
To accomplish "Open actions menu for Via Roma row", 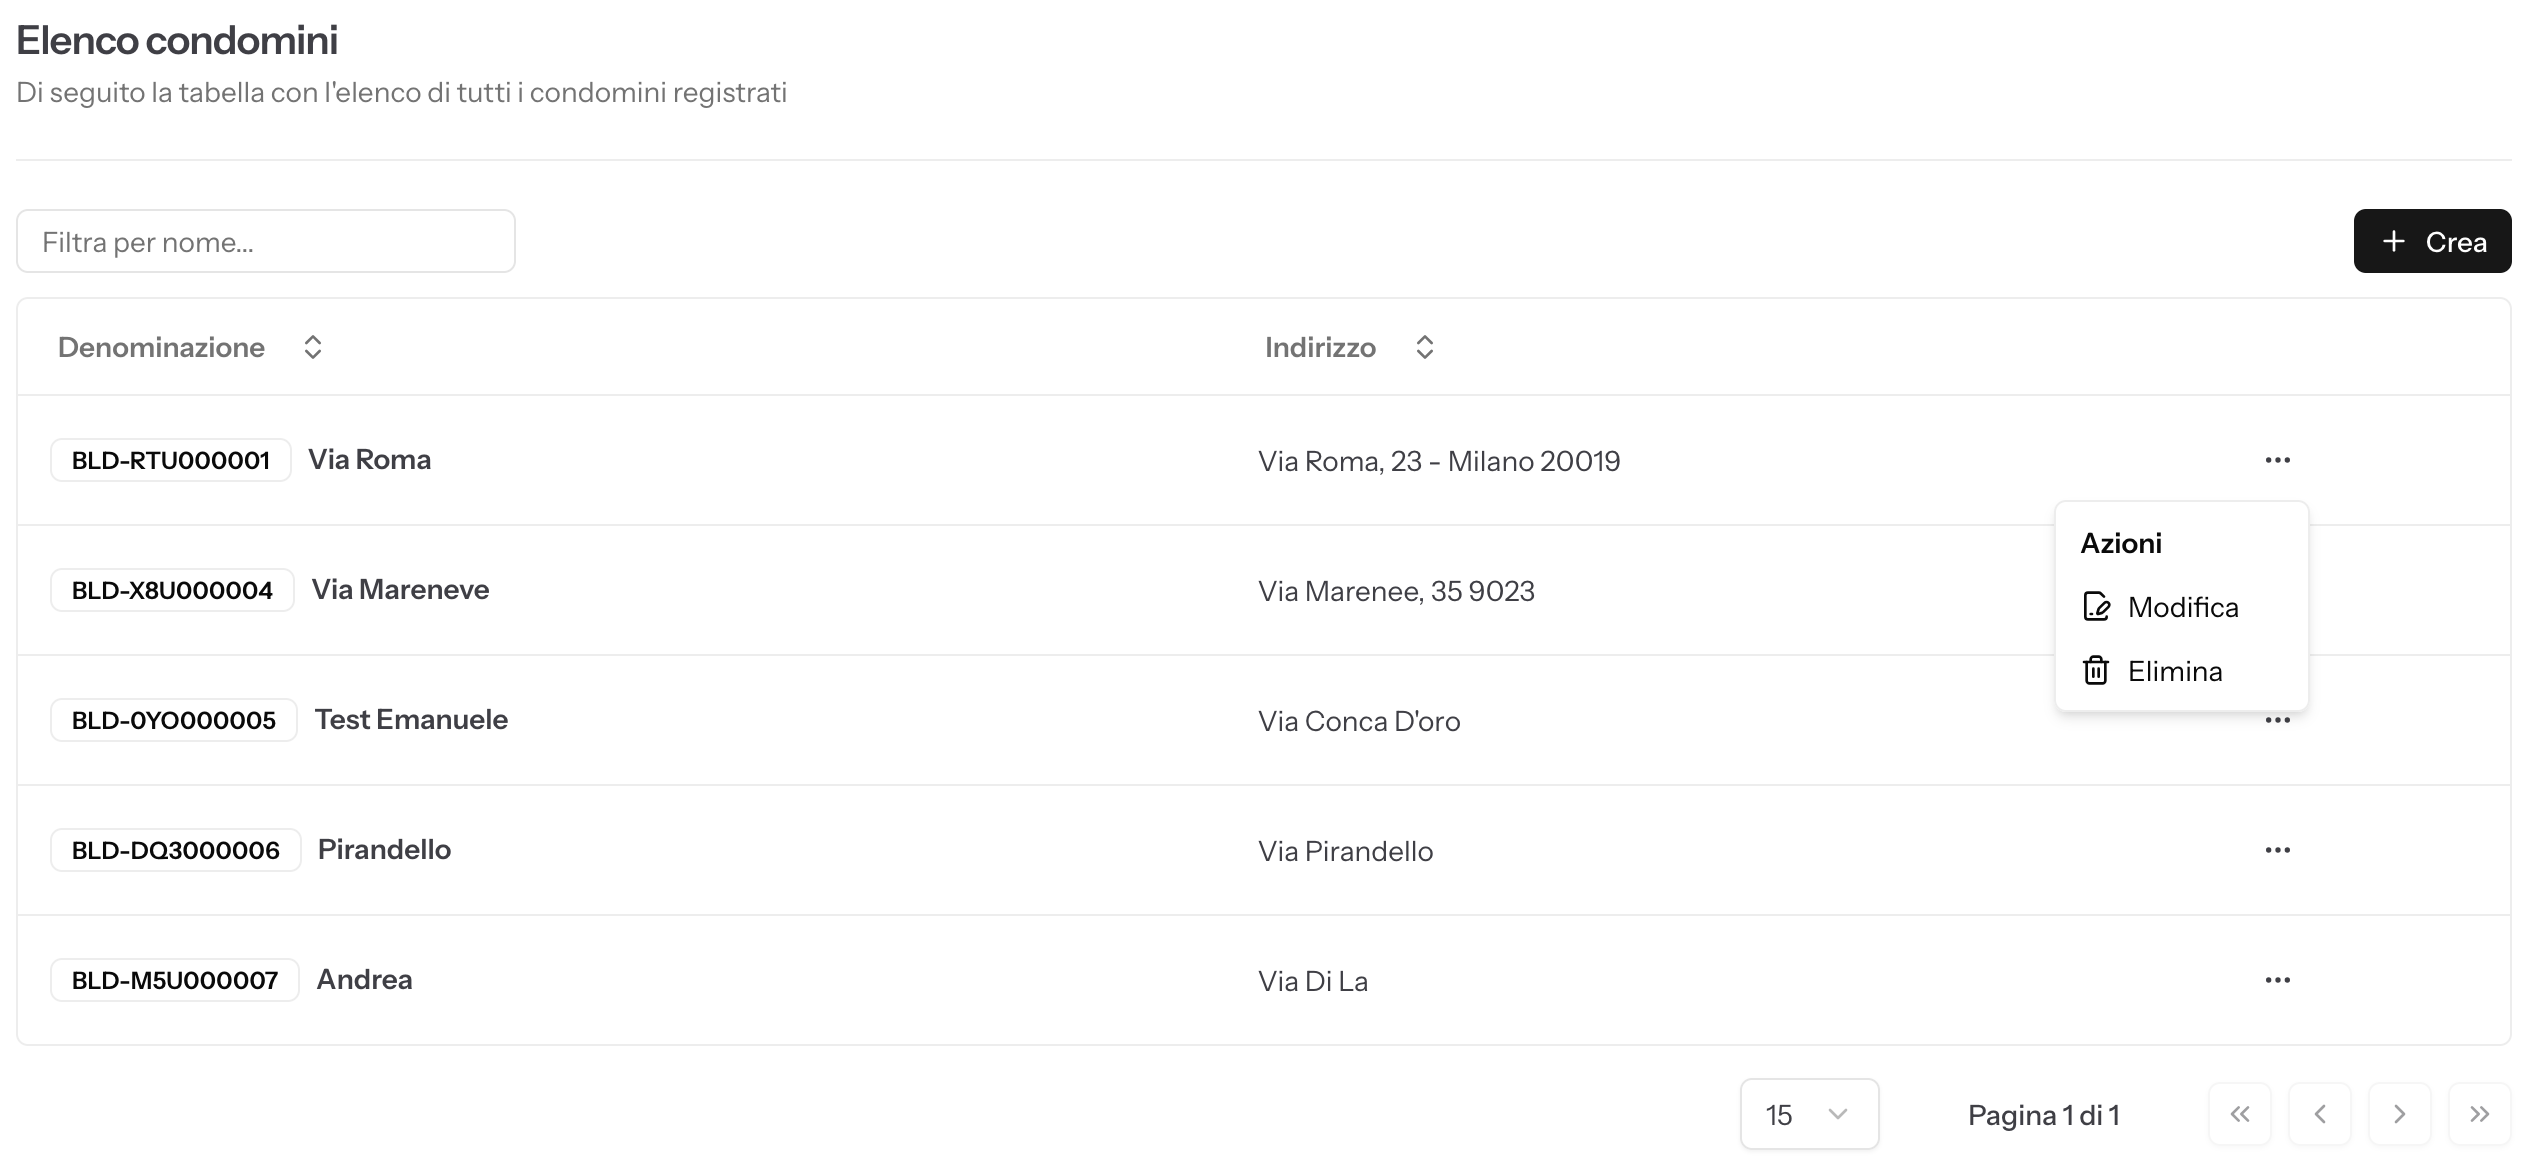I will pyautogui.click(x=2277, y=460).
